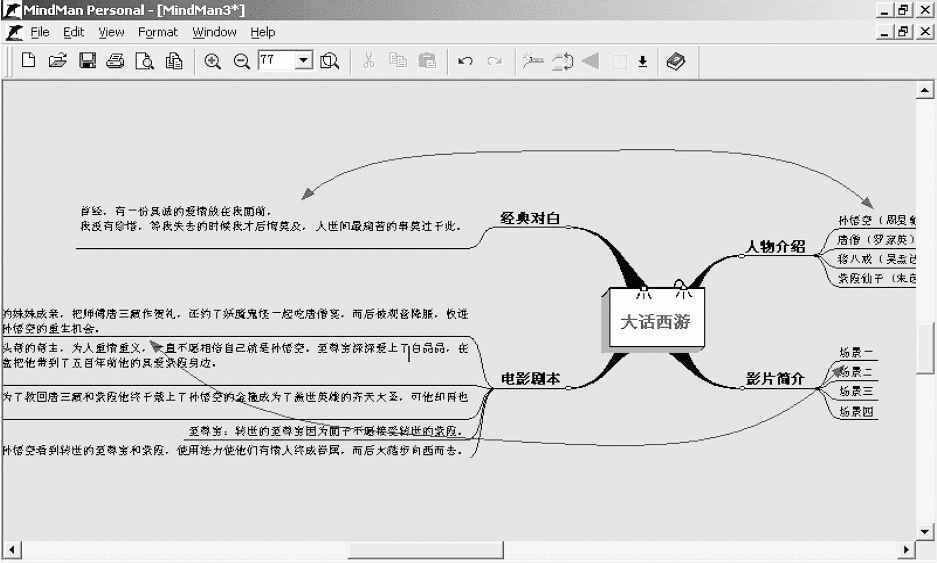Save the current map with floppy icon

87,60
